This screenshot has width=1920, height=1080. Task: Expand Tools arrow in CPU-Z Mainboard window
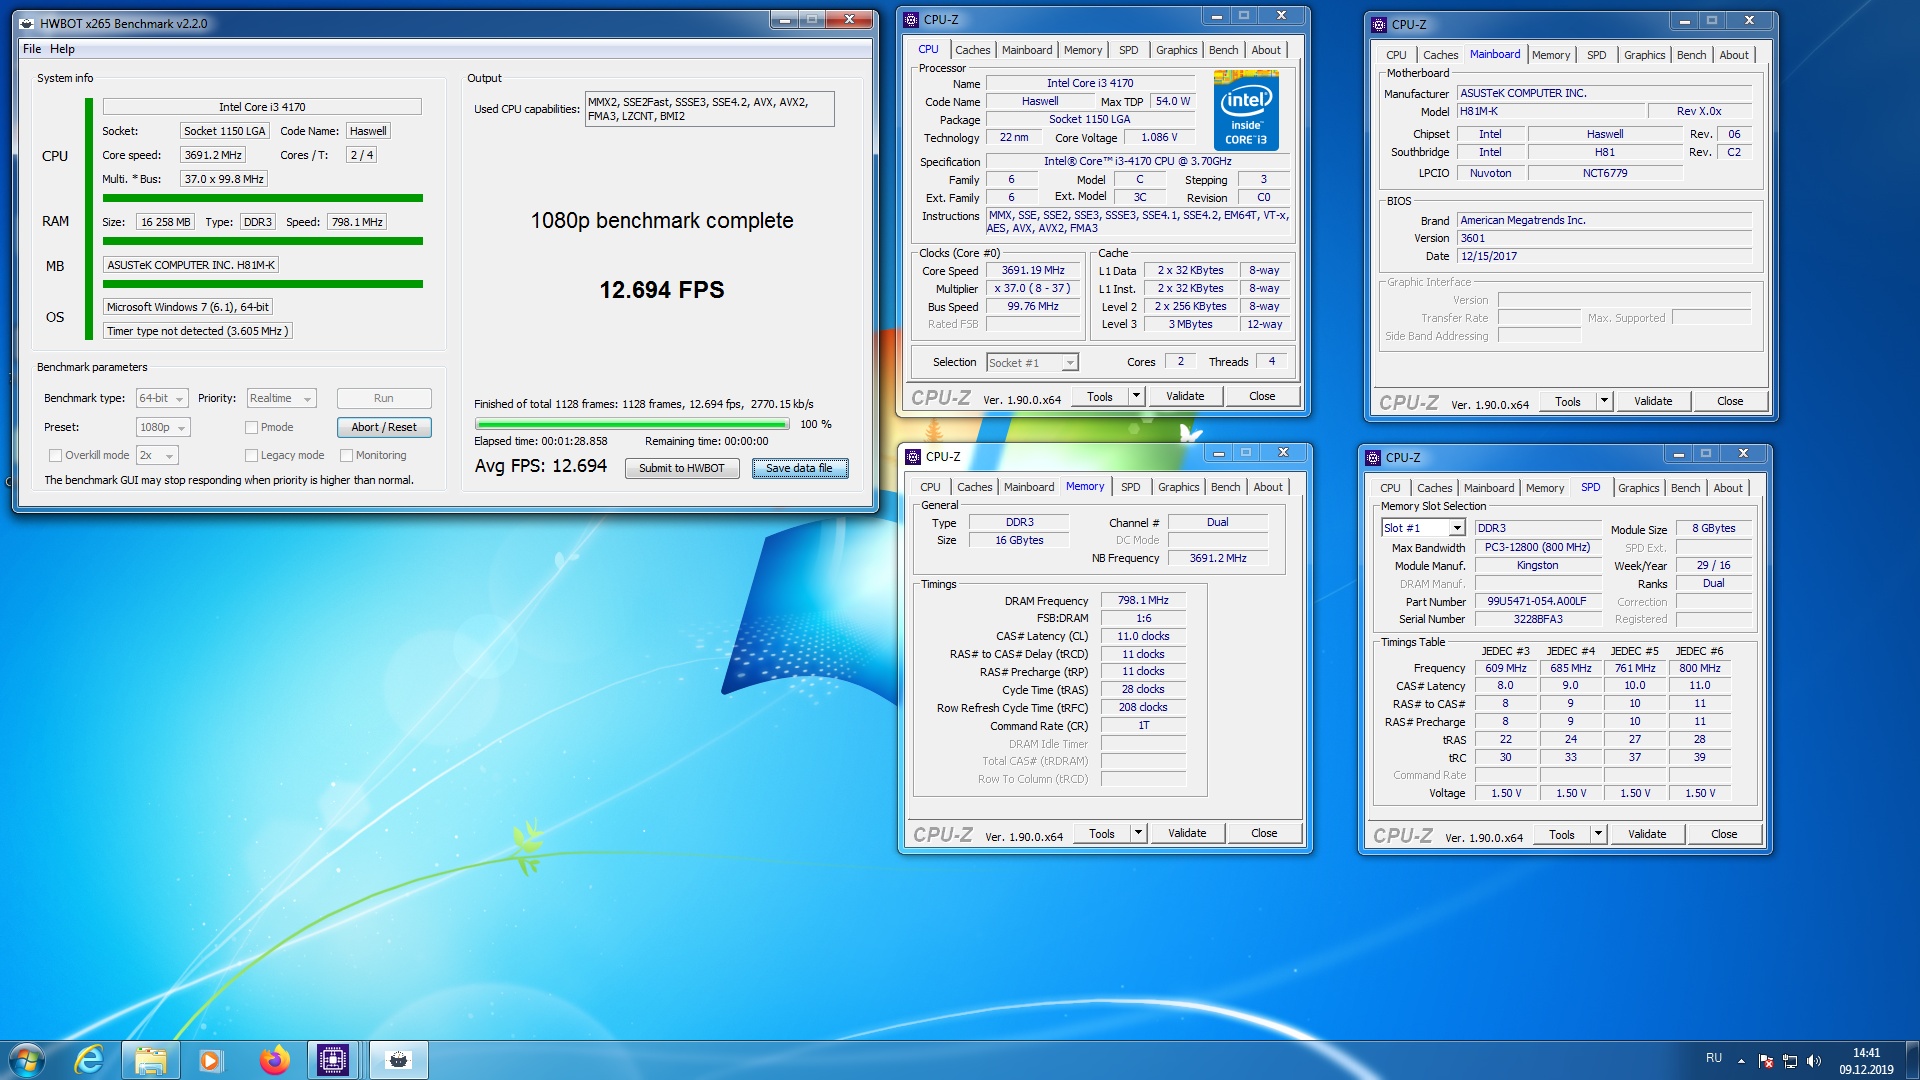[1604, 401]
